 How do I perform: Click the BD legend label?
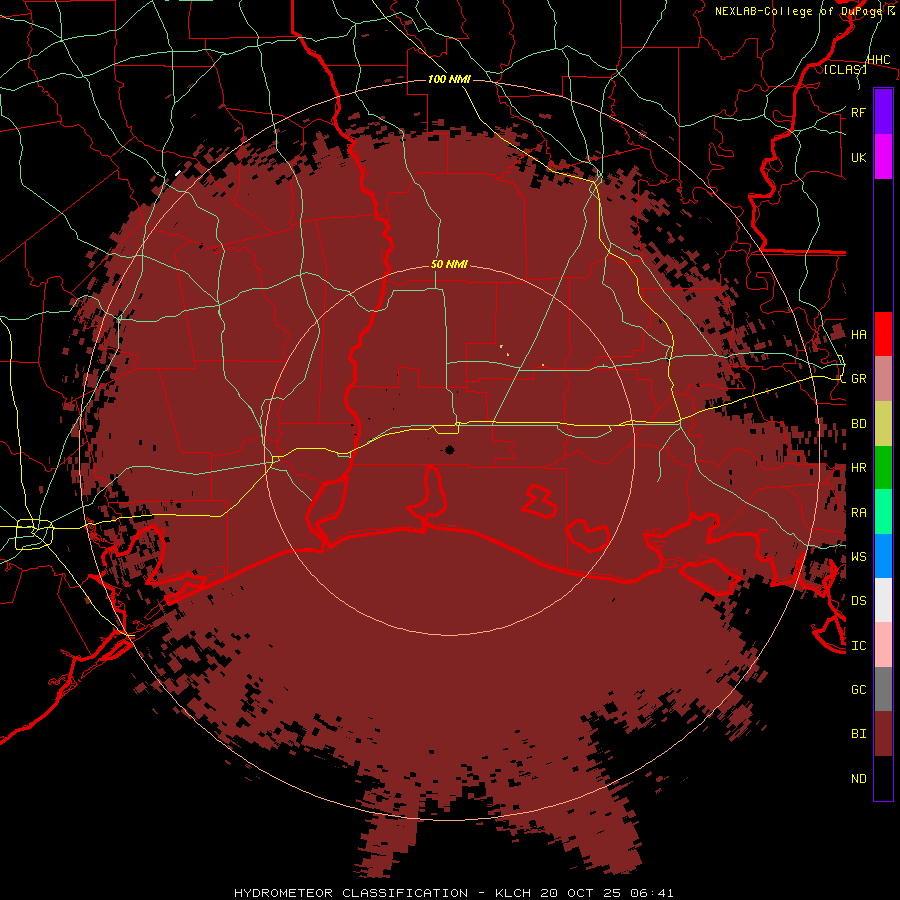(x=858, y=424)
